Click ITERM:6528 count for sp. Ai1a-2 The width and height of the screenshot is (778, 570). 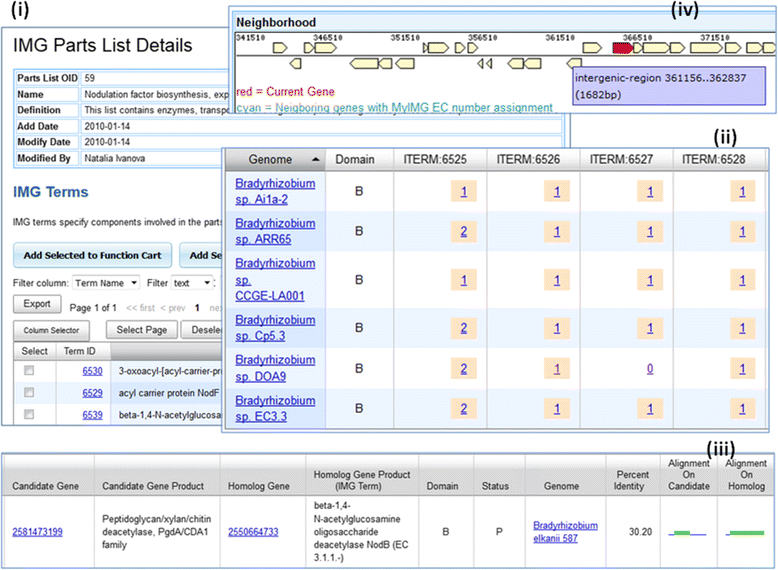[742, 191]
